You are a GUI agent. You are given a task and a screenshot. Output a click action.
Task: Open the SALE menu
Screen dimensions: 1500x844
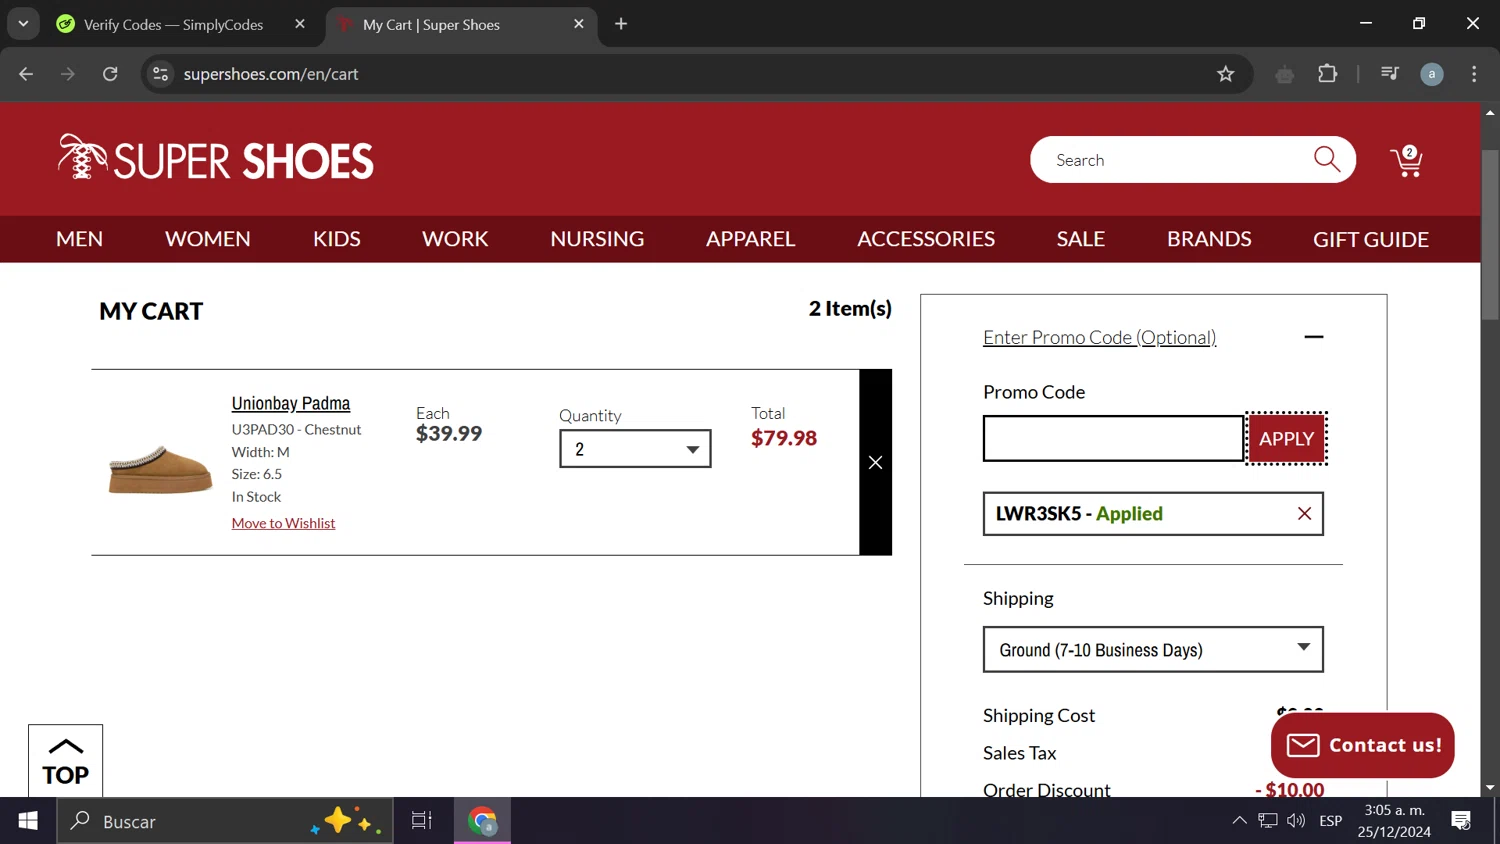(x=1081, y=239)
